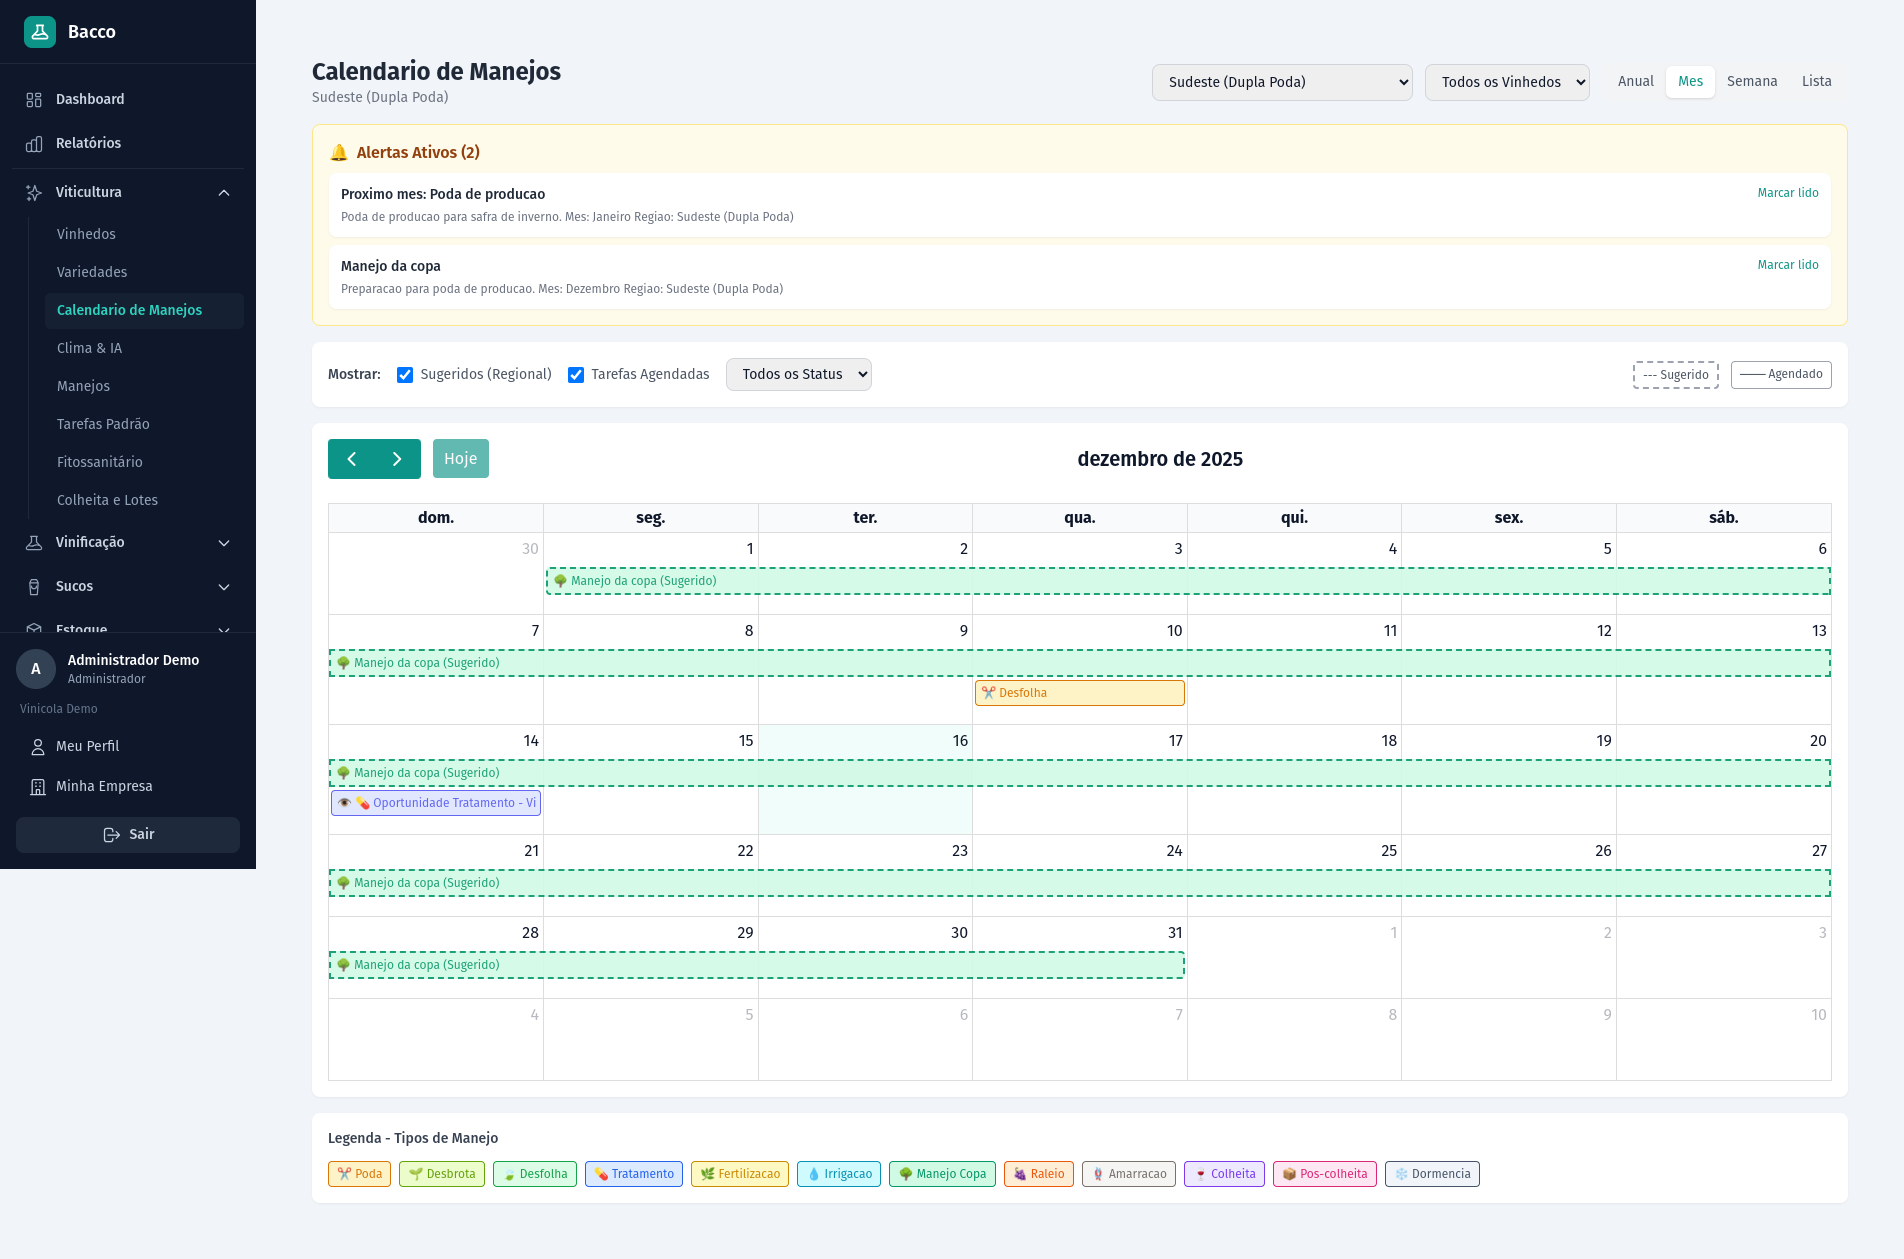
Task: Click the previous month arrow icon
Action: pyautogui.click(x=352, y=458)
